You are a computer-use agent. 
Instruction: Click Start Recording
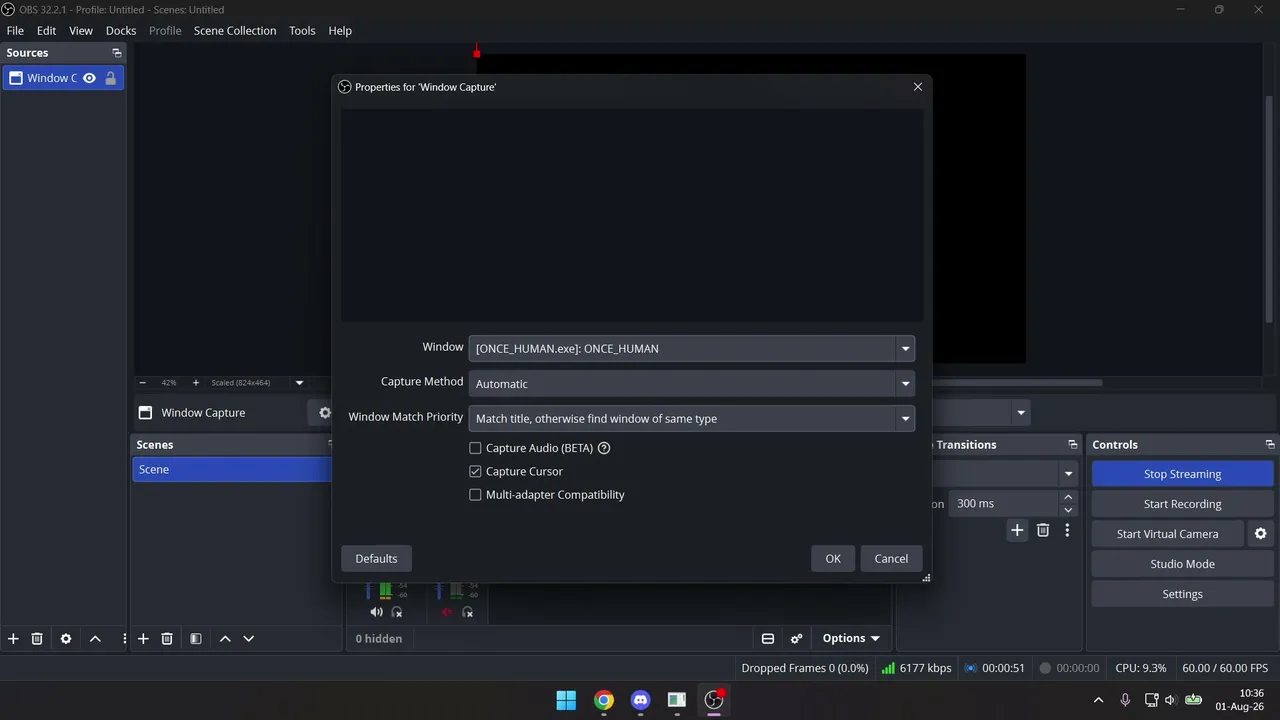point(1182,504)
